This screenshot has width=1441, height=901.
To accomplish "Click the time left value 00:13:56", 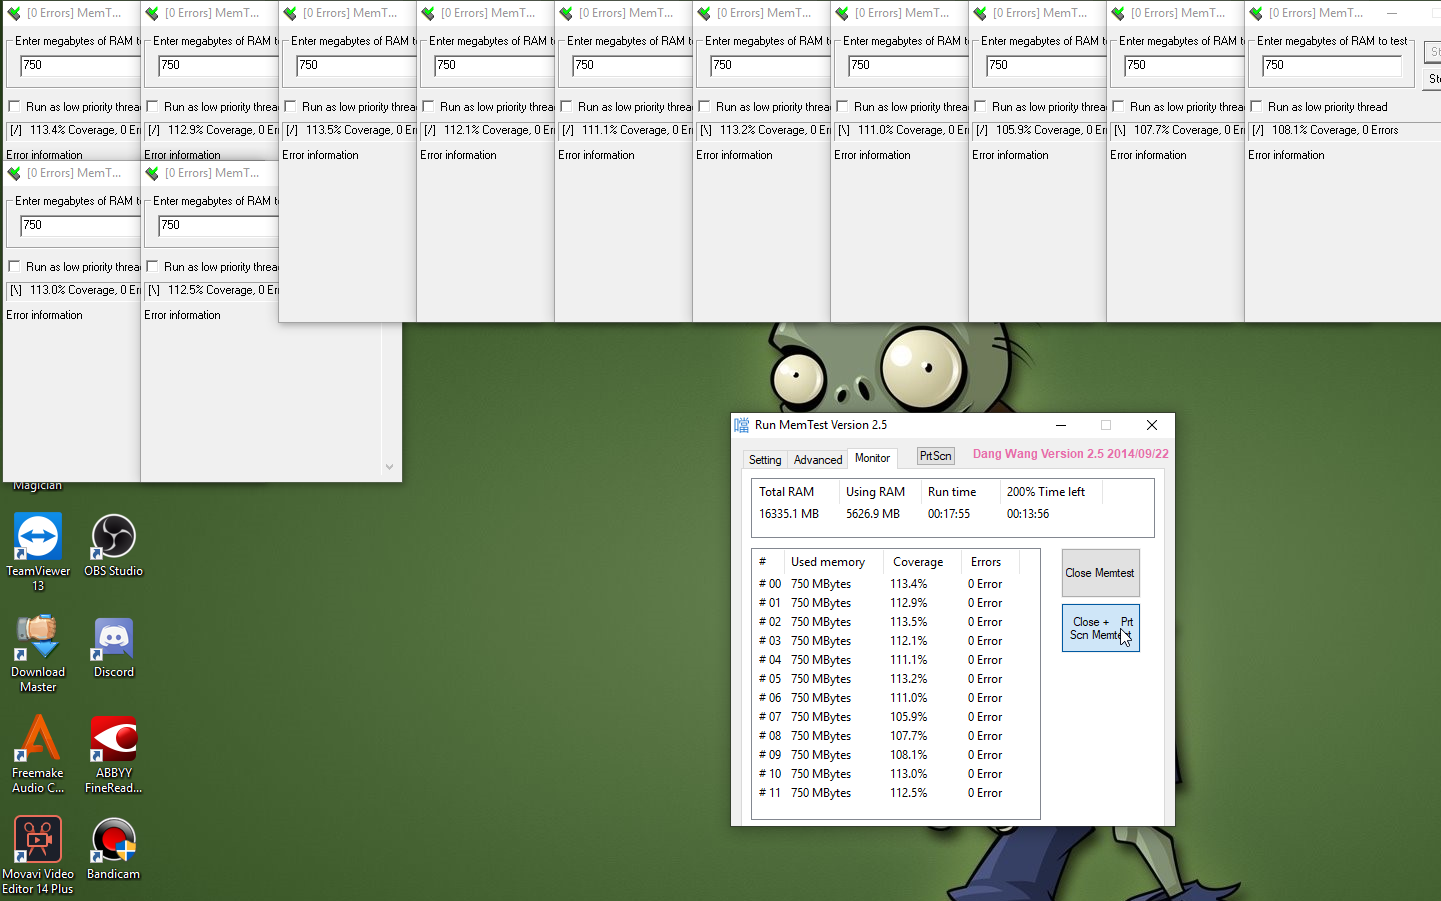I will point(1028,514).
